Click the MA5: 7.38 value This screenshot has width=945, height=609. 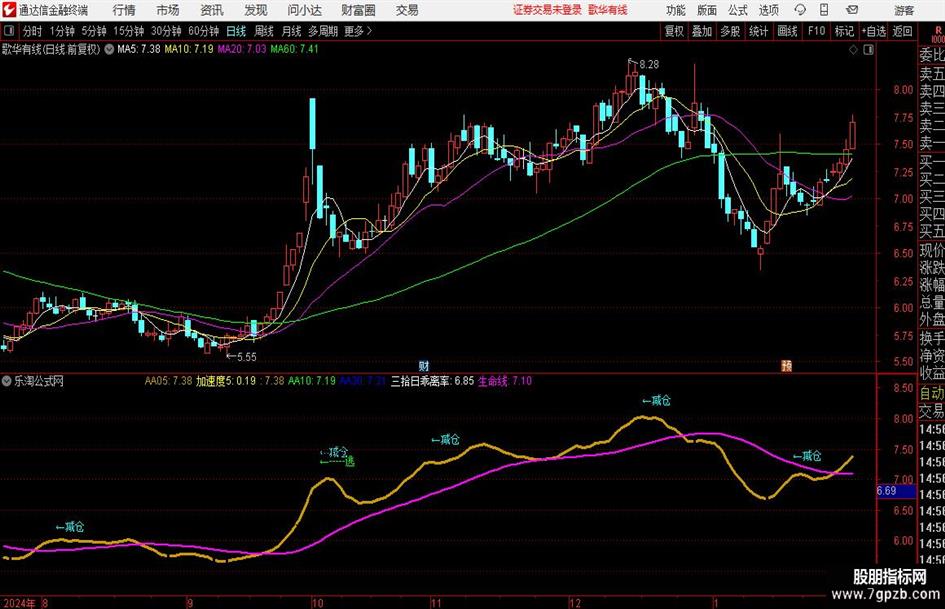click(139, 49)
